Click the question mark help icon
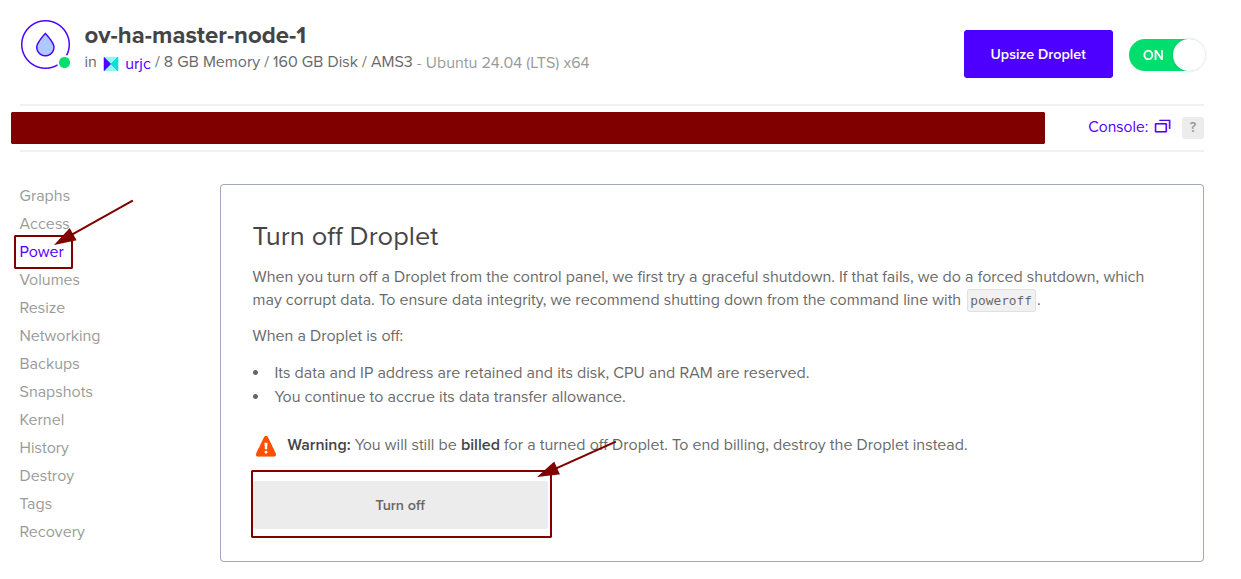The height and width of the screenshot is (579, 1241). click(x=1192, y=127)
